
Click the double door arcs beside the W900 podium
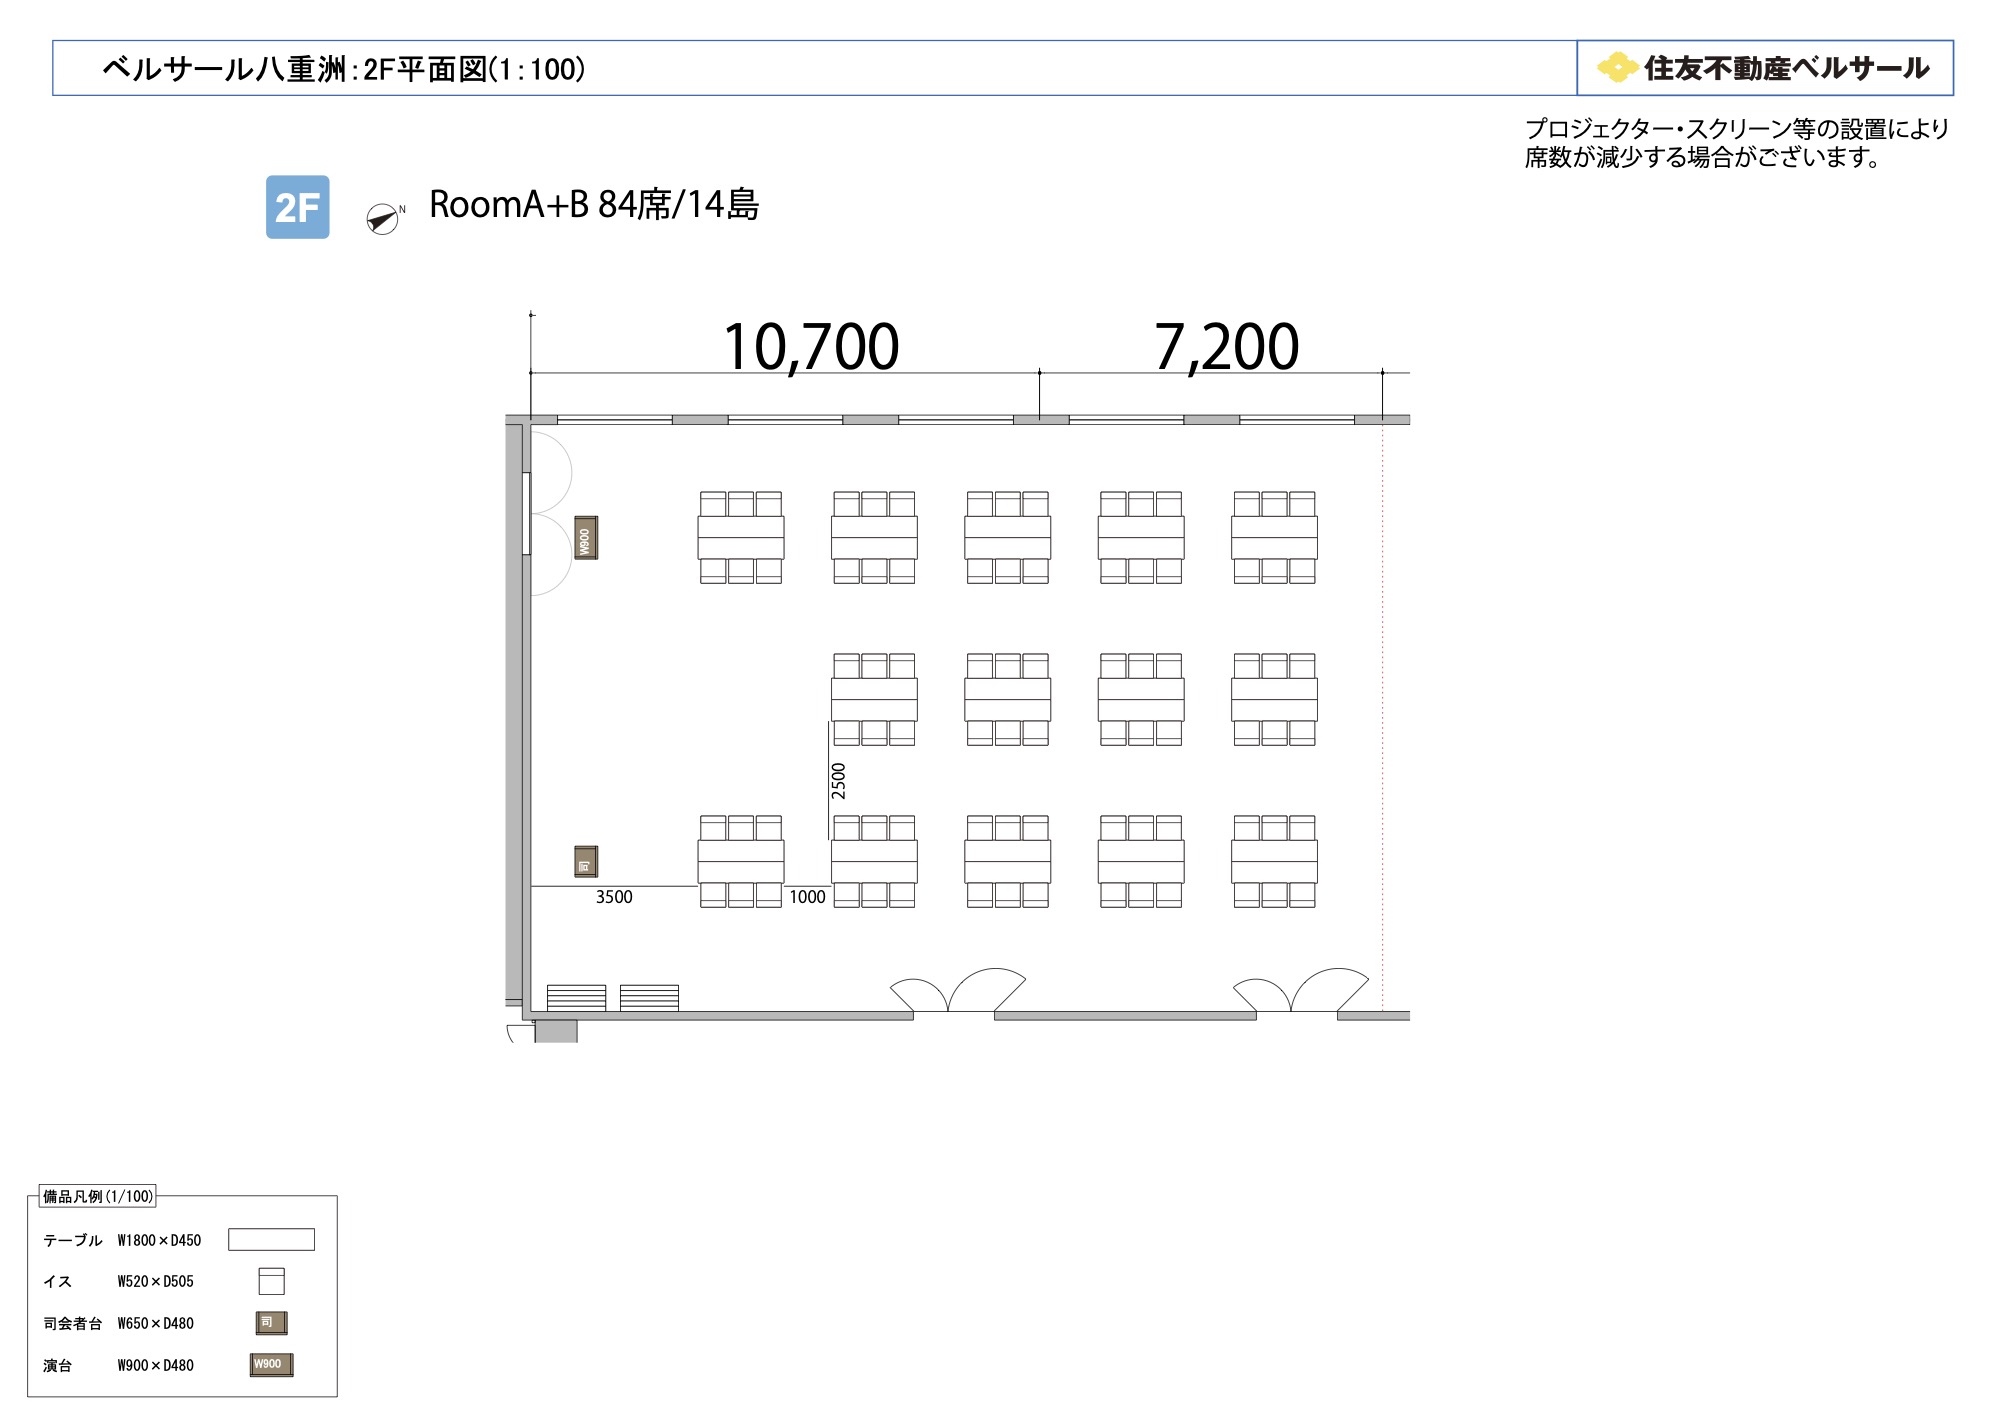click(550, 513)
